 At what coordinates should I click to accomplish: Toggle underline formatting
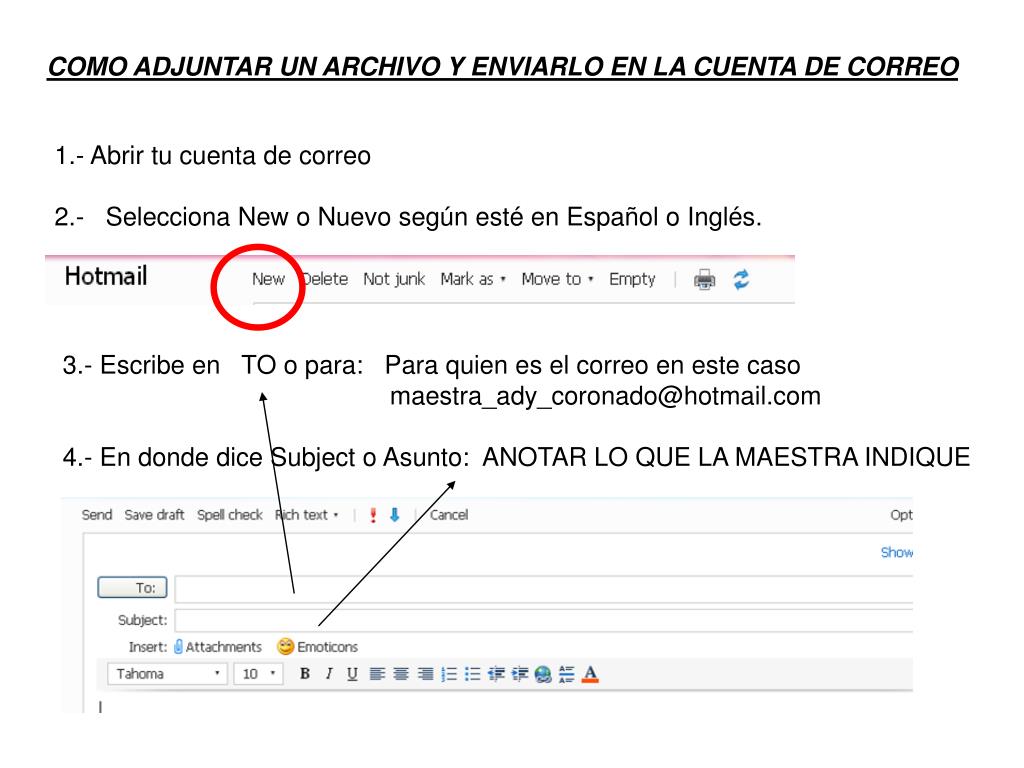352,673
